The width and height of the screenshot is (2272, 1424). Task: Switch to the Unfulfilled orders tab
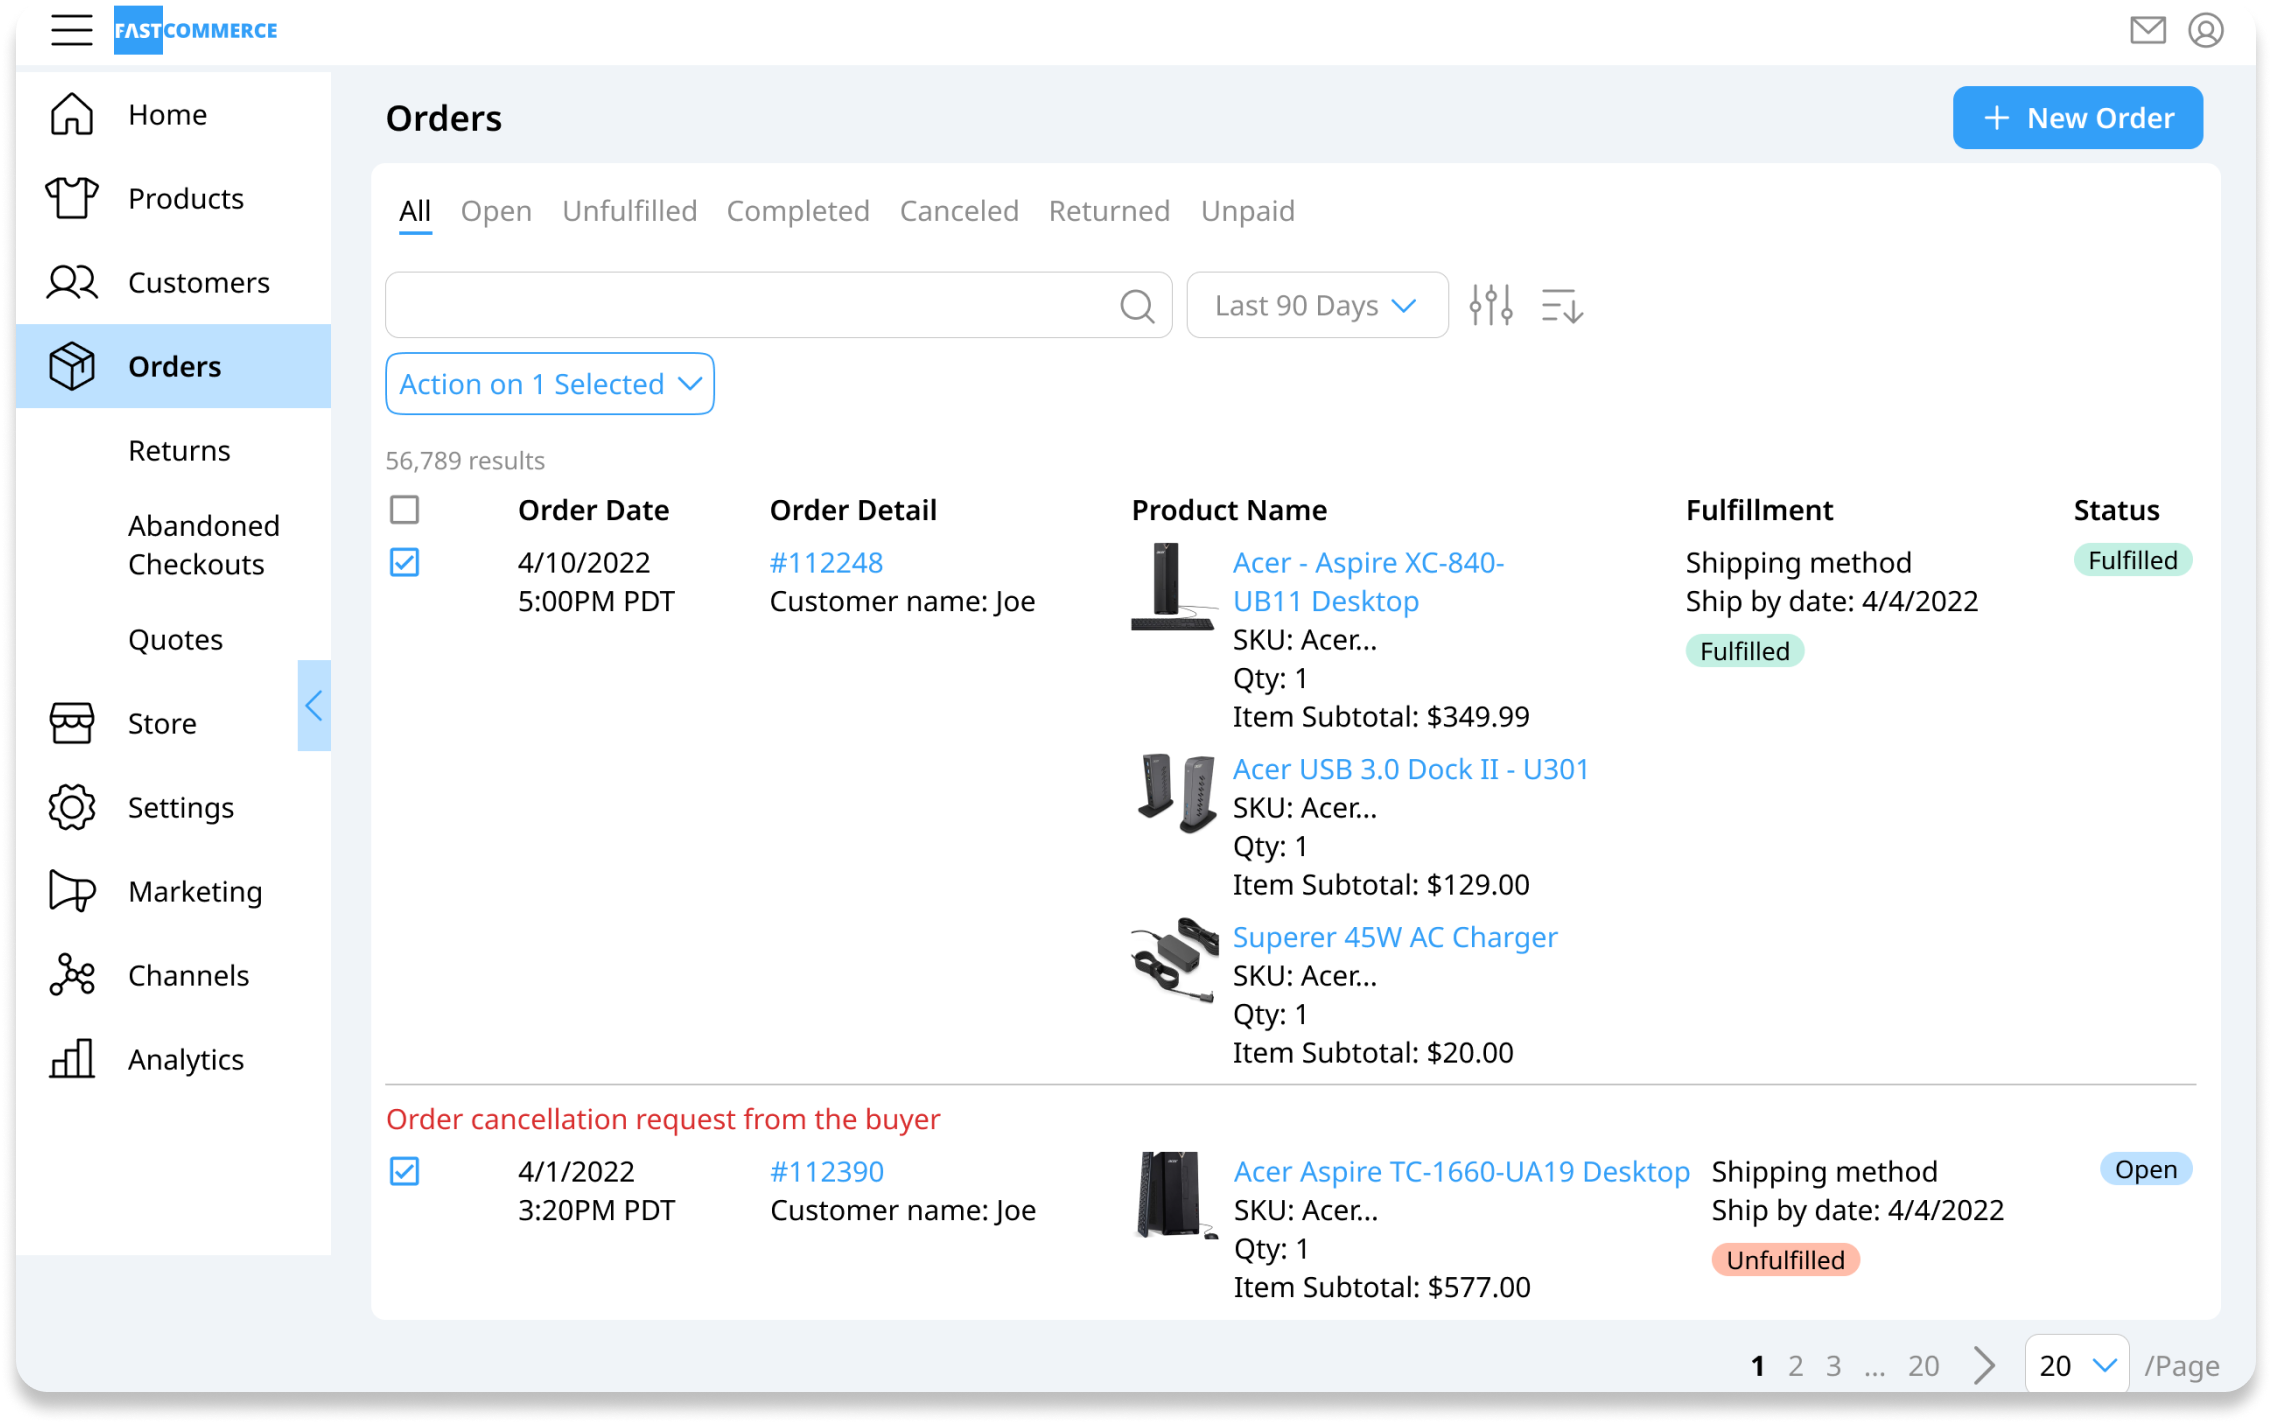(x=630, y=210)
